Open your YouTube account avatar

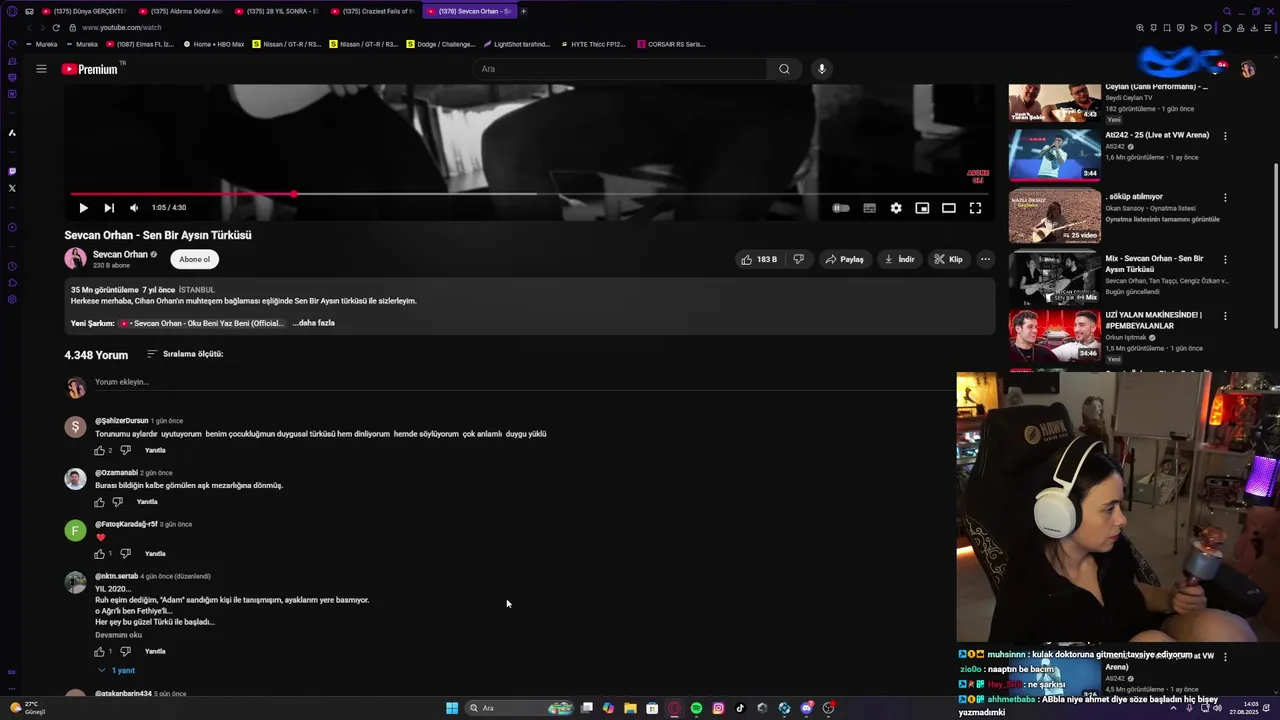(1247, 69)
